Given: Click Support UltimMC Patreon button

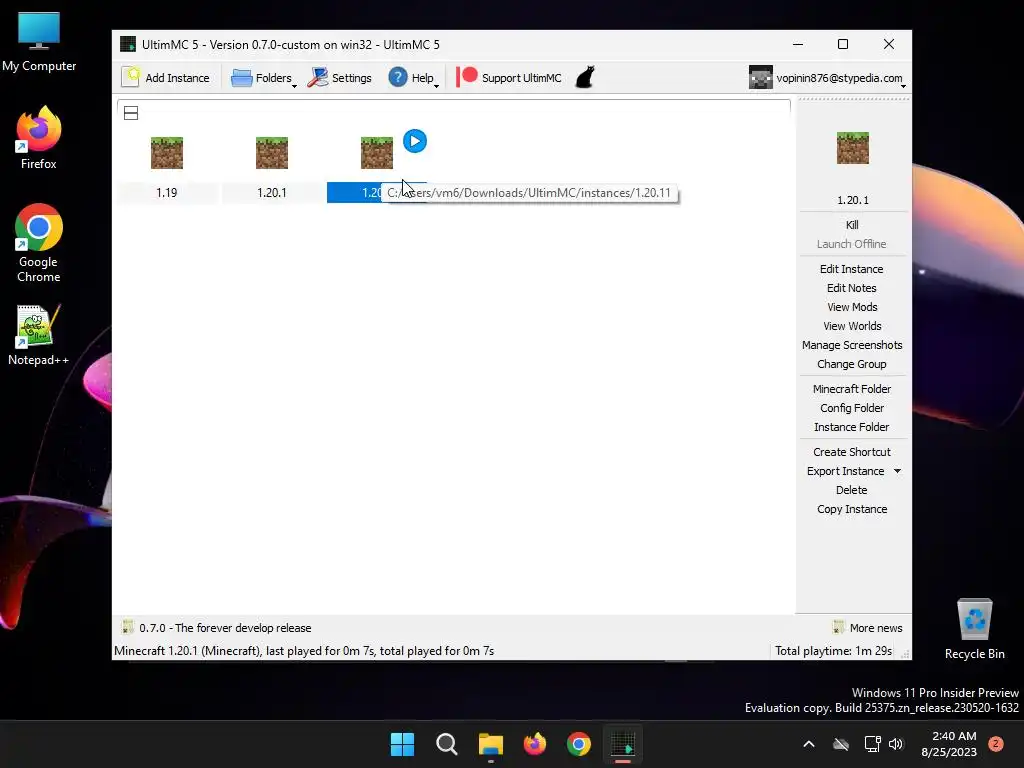Looking at the screenshot, I should pyautogui.click(x=509, y=78).
